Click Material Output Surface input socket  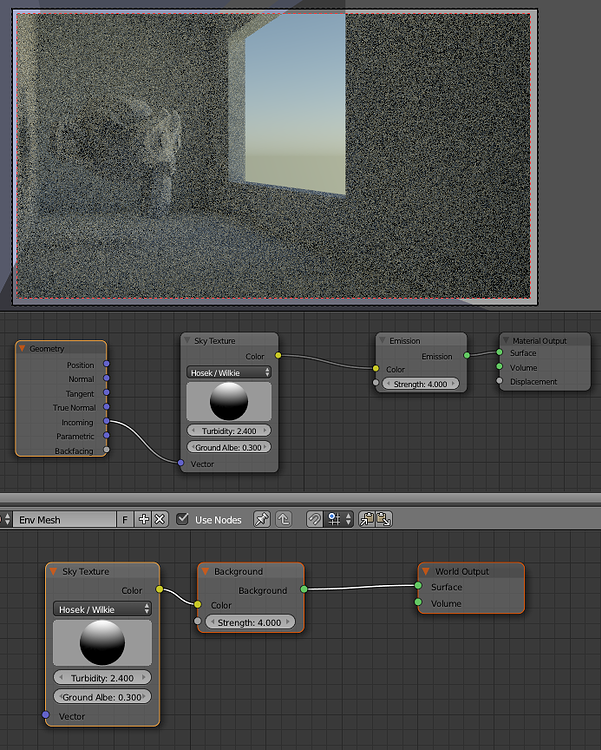[x=499, y=353]
